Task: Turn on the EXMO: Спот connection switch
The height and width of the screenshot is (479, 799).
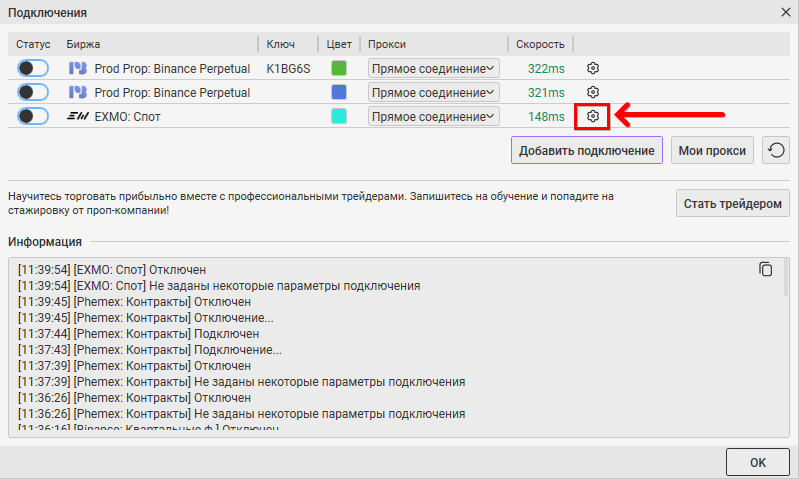Action: pos(33,117)
